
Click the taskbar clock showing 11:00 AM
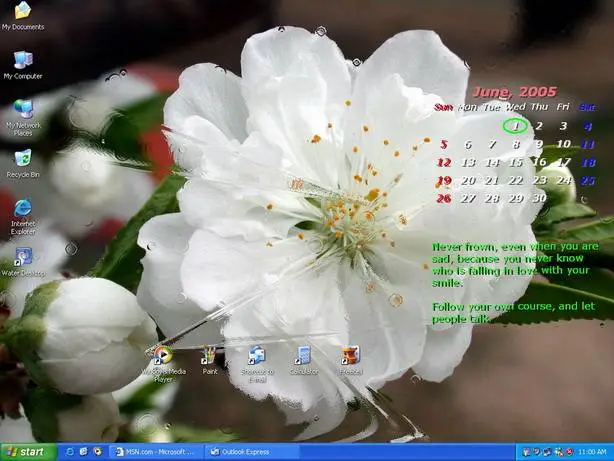(592, 452)
